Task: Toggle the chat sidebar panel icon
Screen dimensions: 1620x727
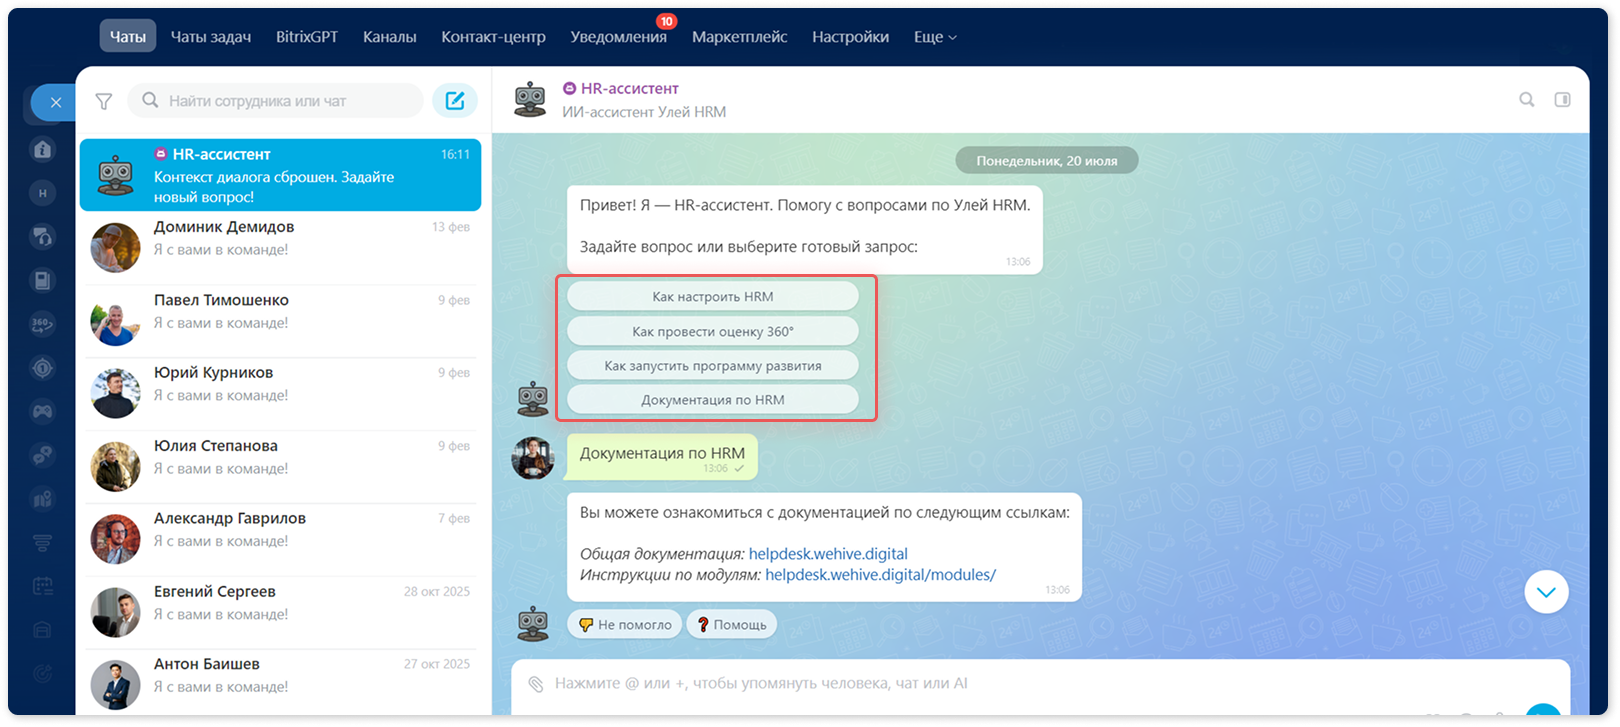Action: pos(1563,100)
